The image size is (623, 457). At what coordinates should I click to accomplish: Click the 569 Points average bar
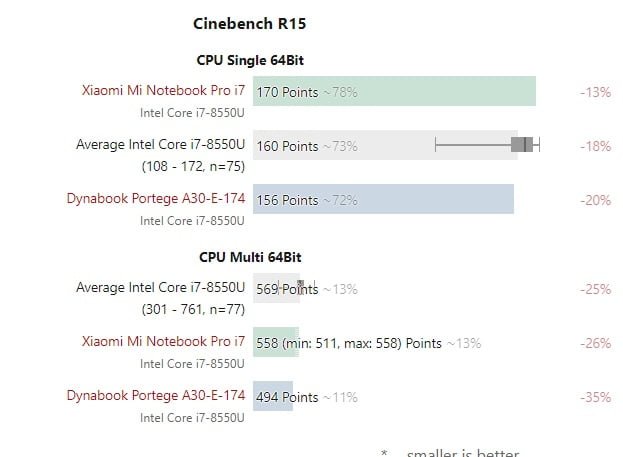click(x=276, y=288)
